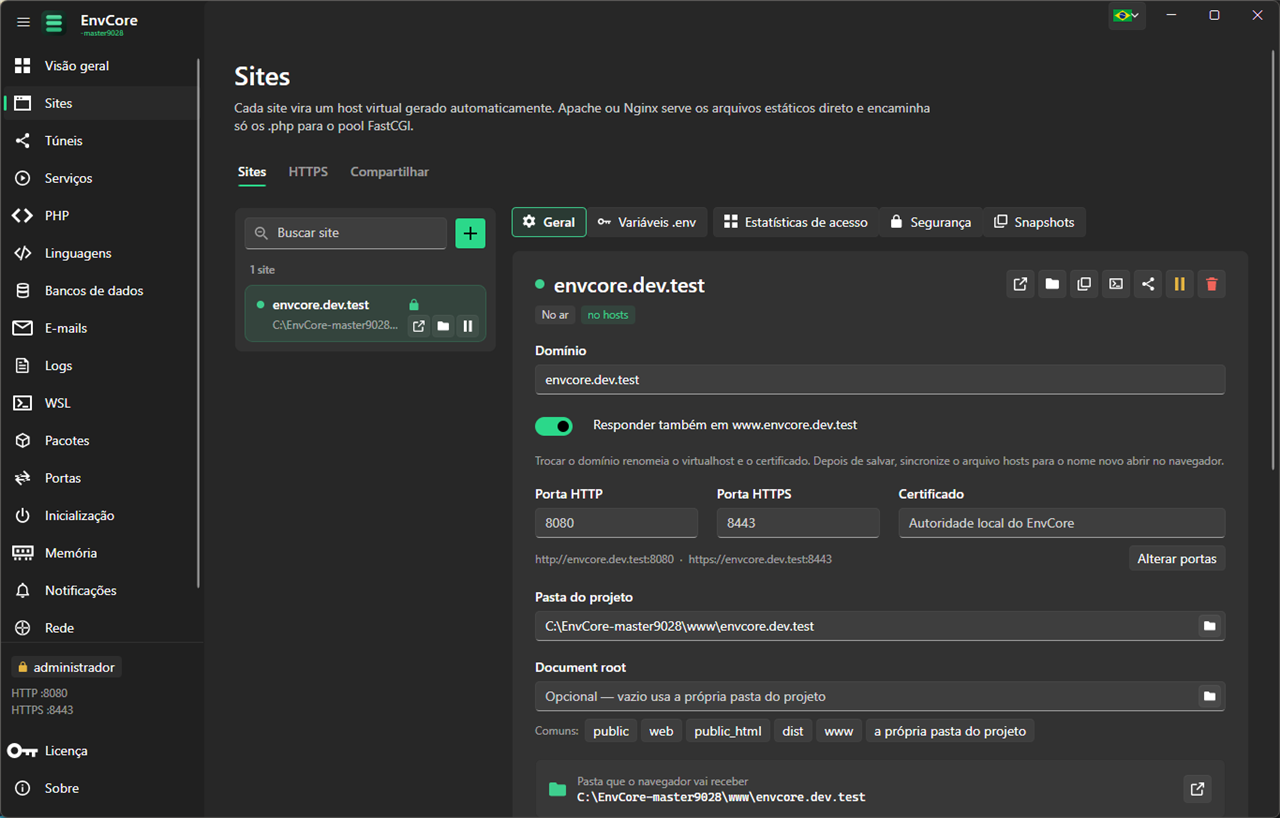Share the site using the share icon

1148,284
